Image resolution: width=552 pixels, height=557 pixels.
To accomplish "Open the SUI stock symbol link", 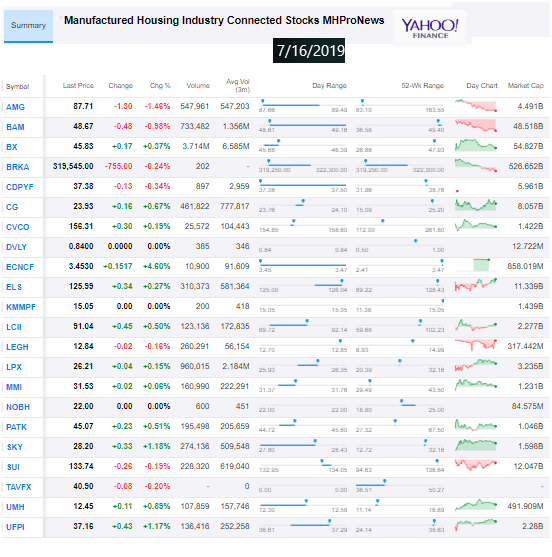I will [x=13, y=467].
